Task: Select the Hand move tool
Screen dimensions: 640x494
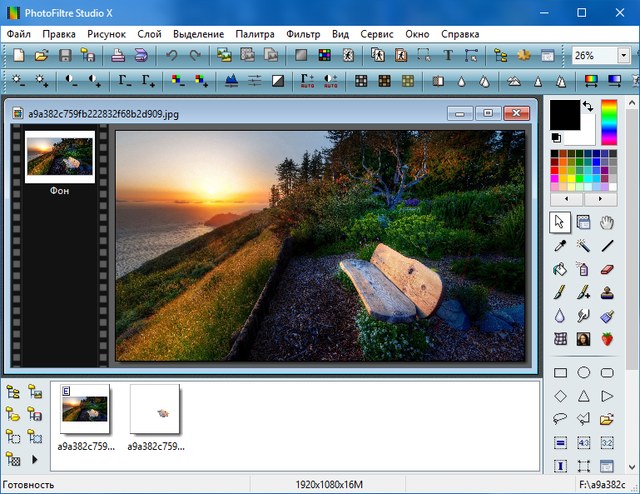Action: click(607, 222)
